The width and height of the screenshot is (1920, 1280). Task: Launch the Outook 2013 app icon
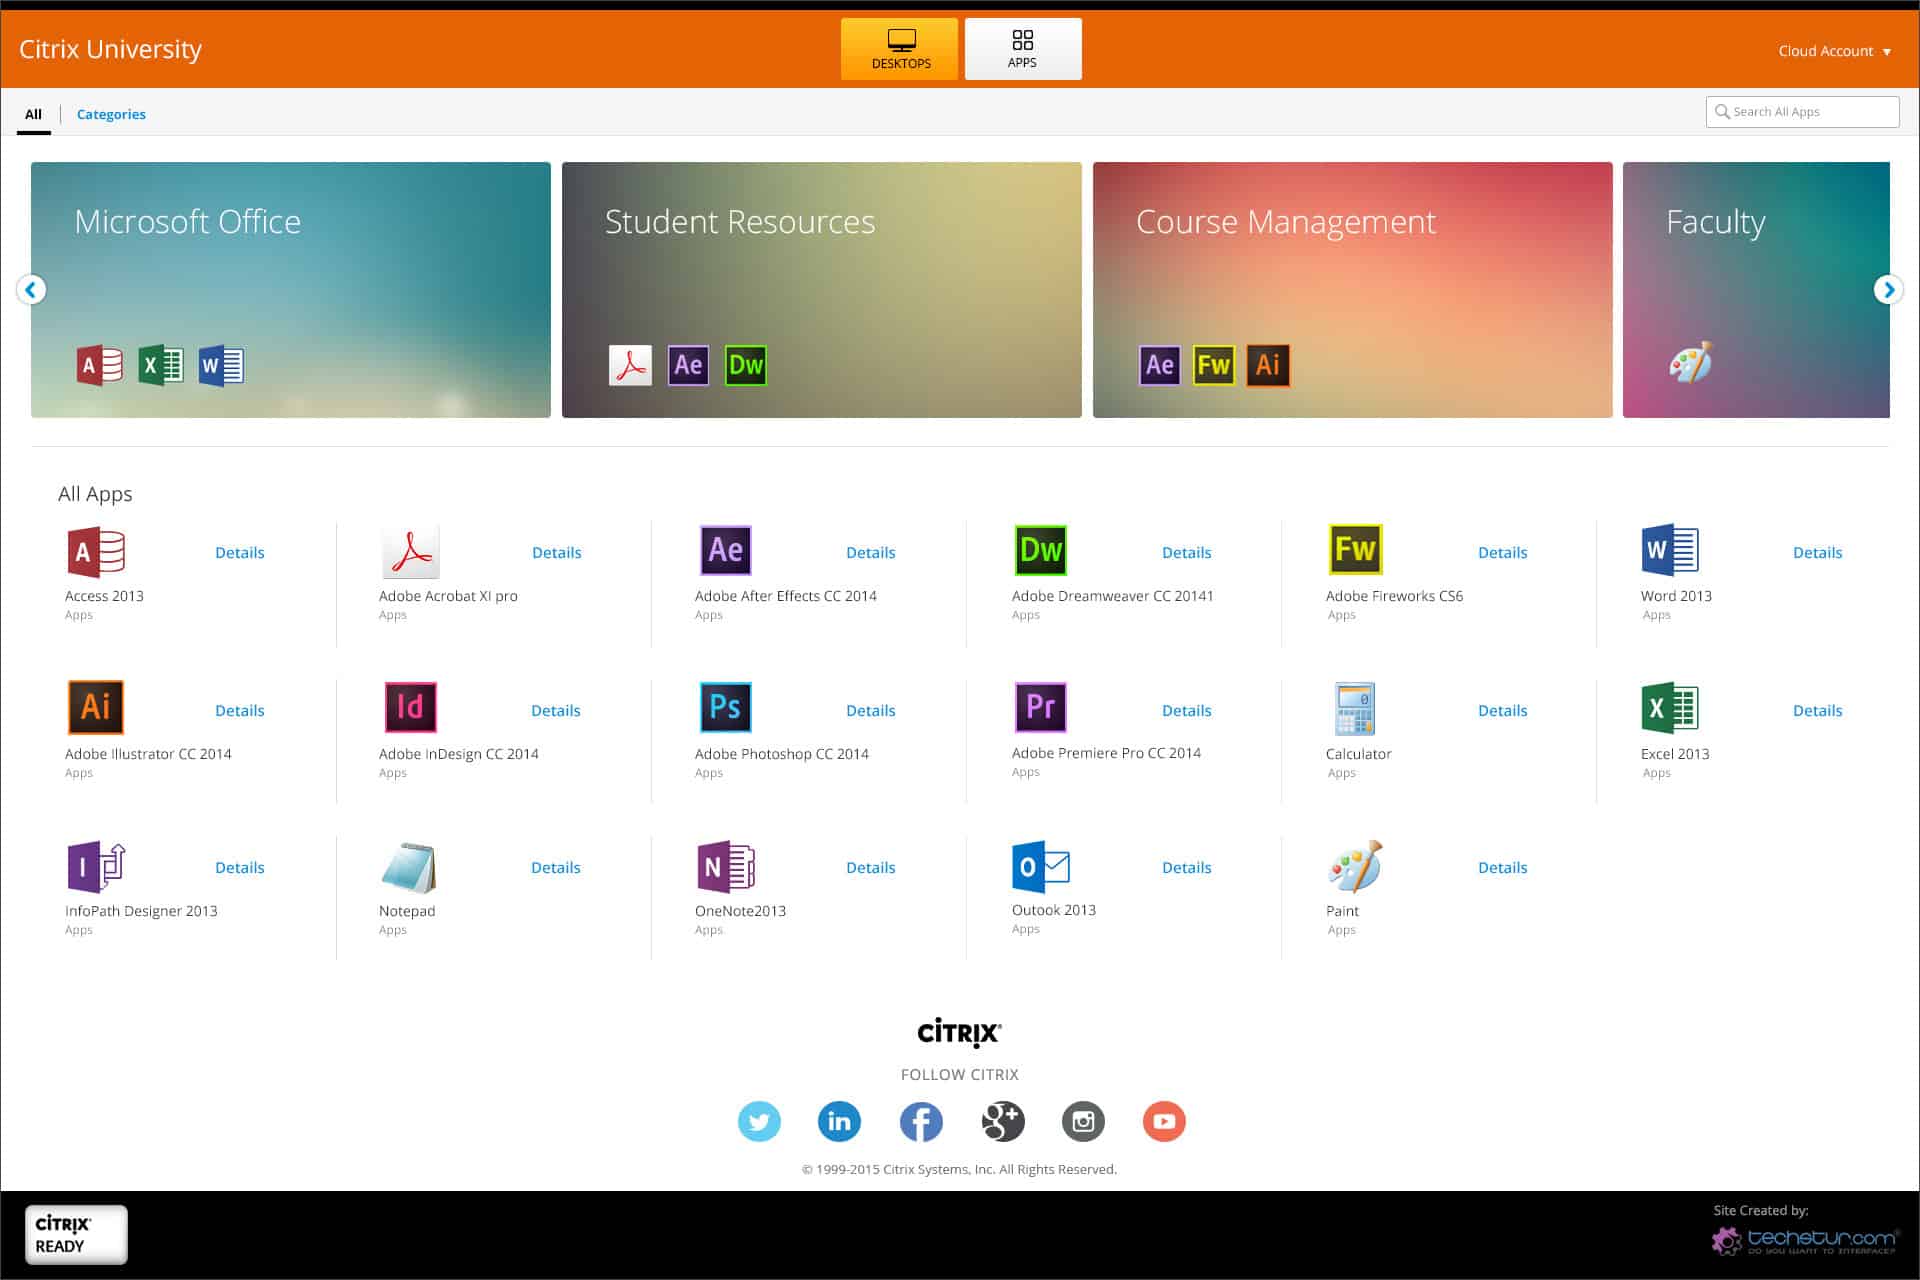(1041, 866)
